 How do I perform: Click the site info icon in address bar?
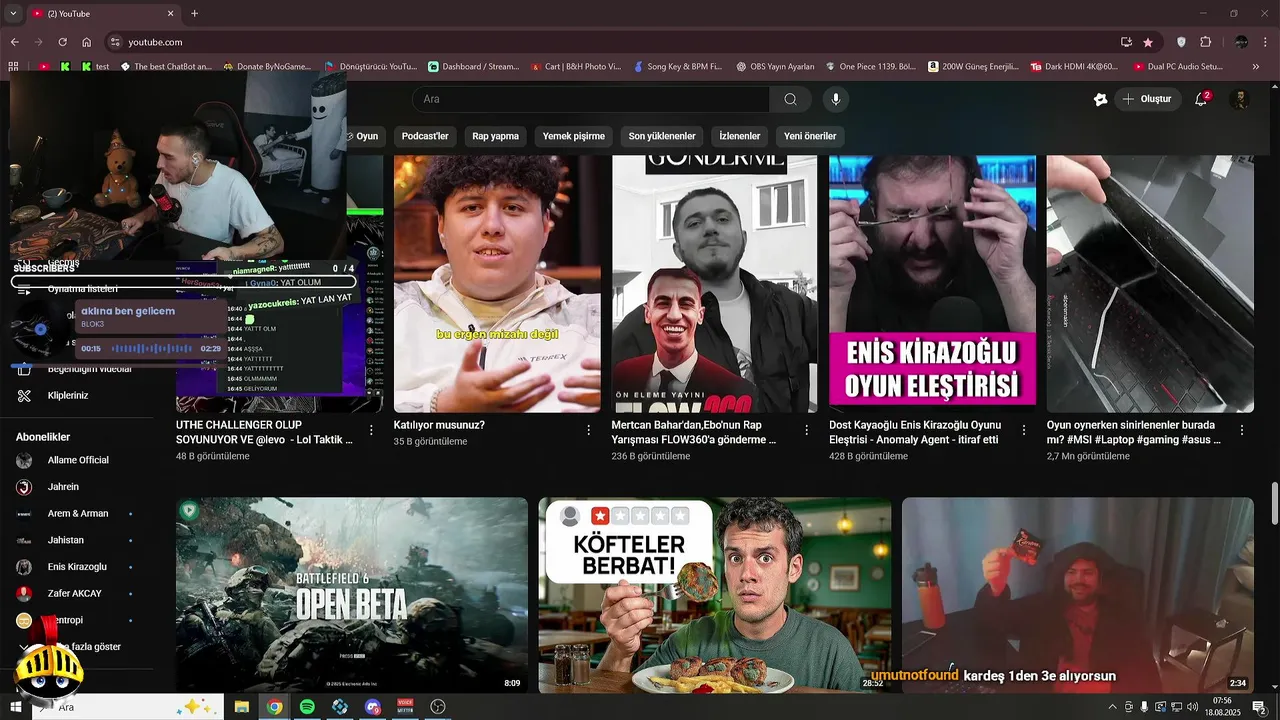[x=116, y=42]
